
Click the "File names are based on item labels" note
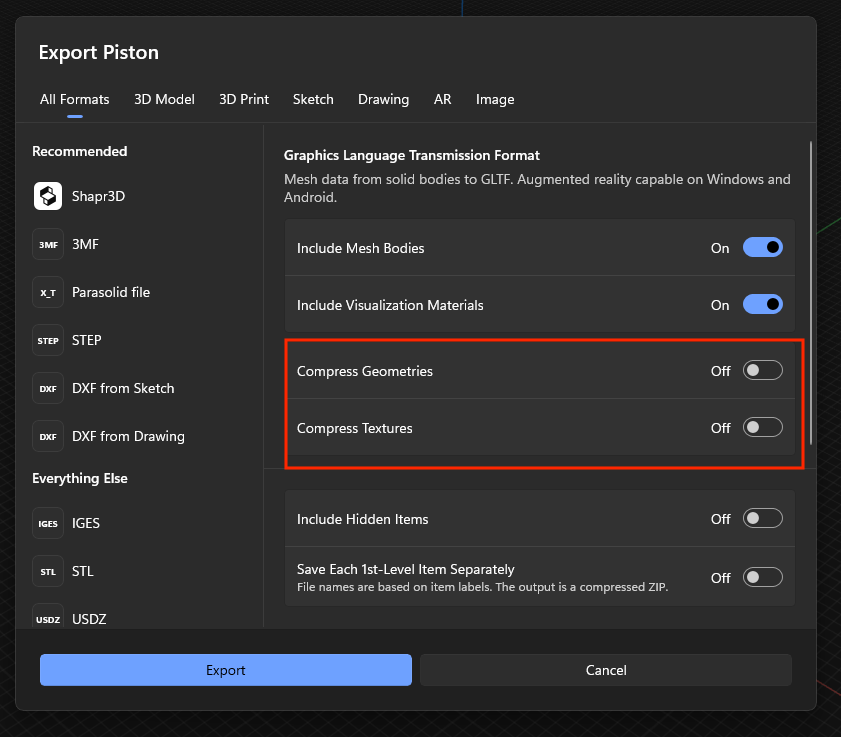click(482, 587)
